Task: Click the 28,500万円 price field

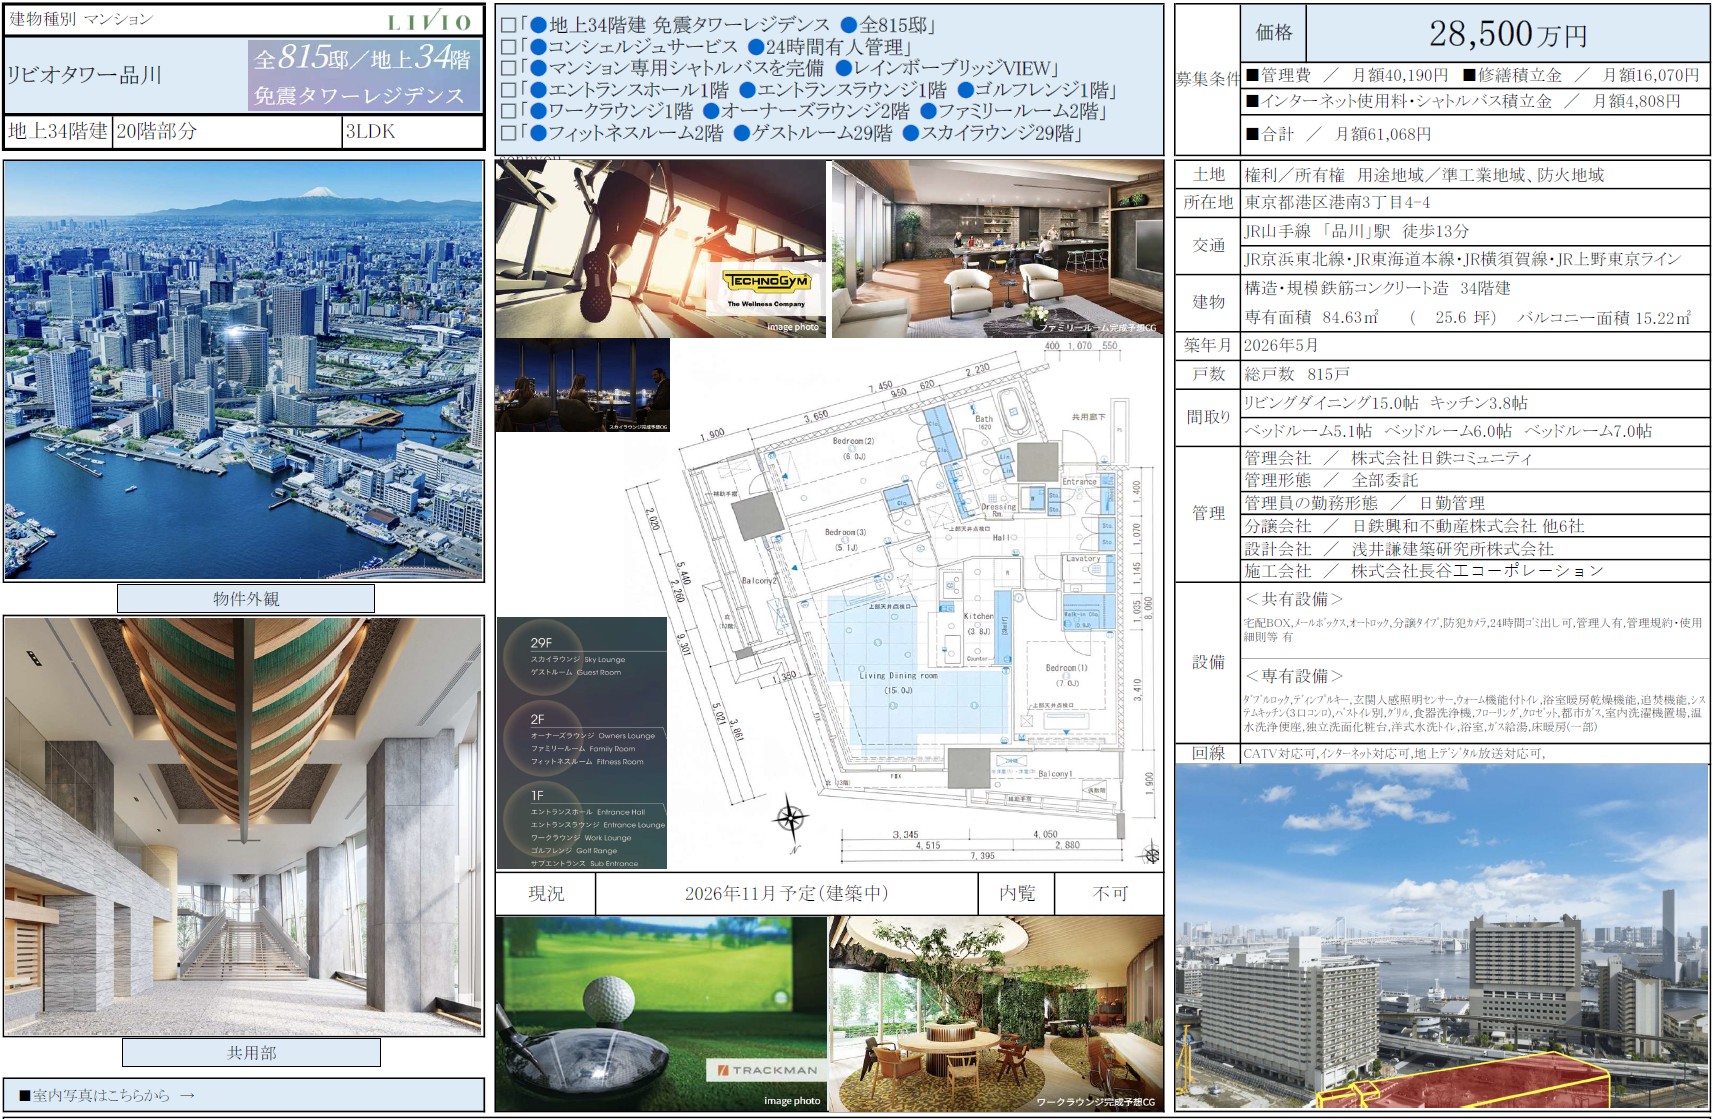Action: point(1507,35)
